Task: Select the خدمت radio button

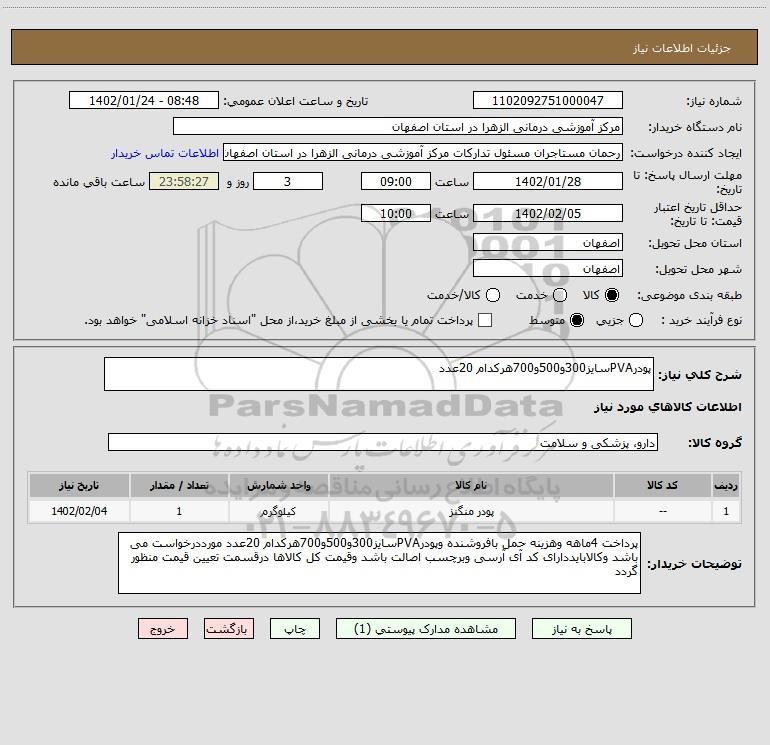Action: pyautogui.click(x=560, y=295)
